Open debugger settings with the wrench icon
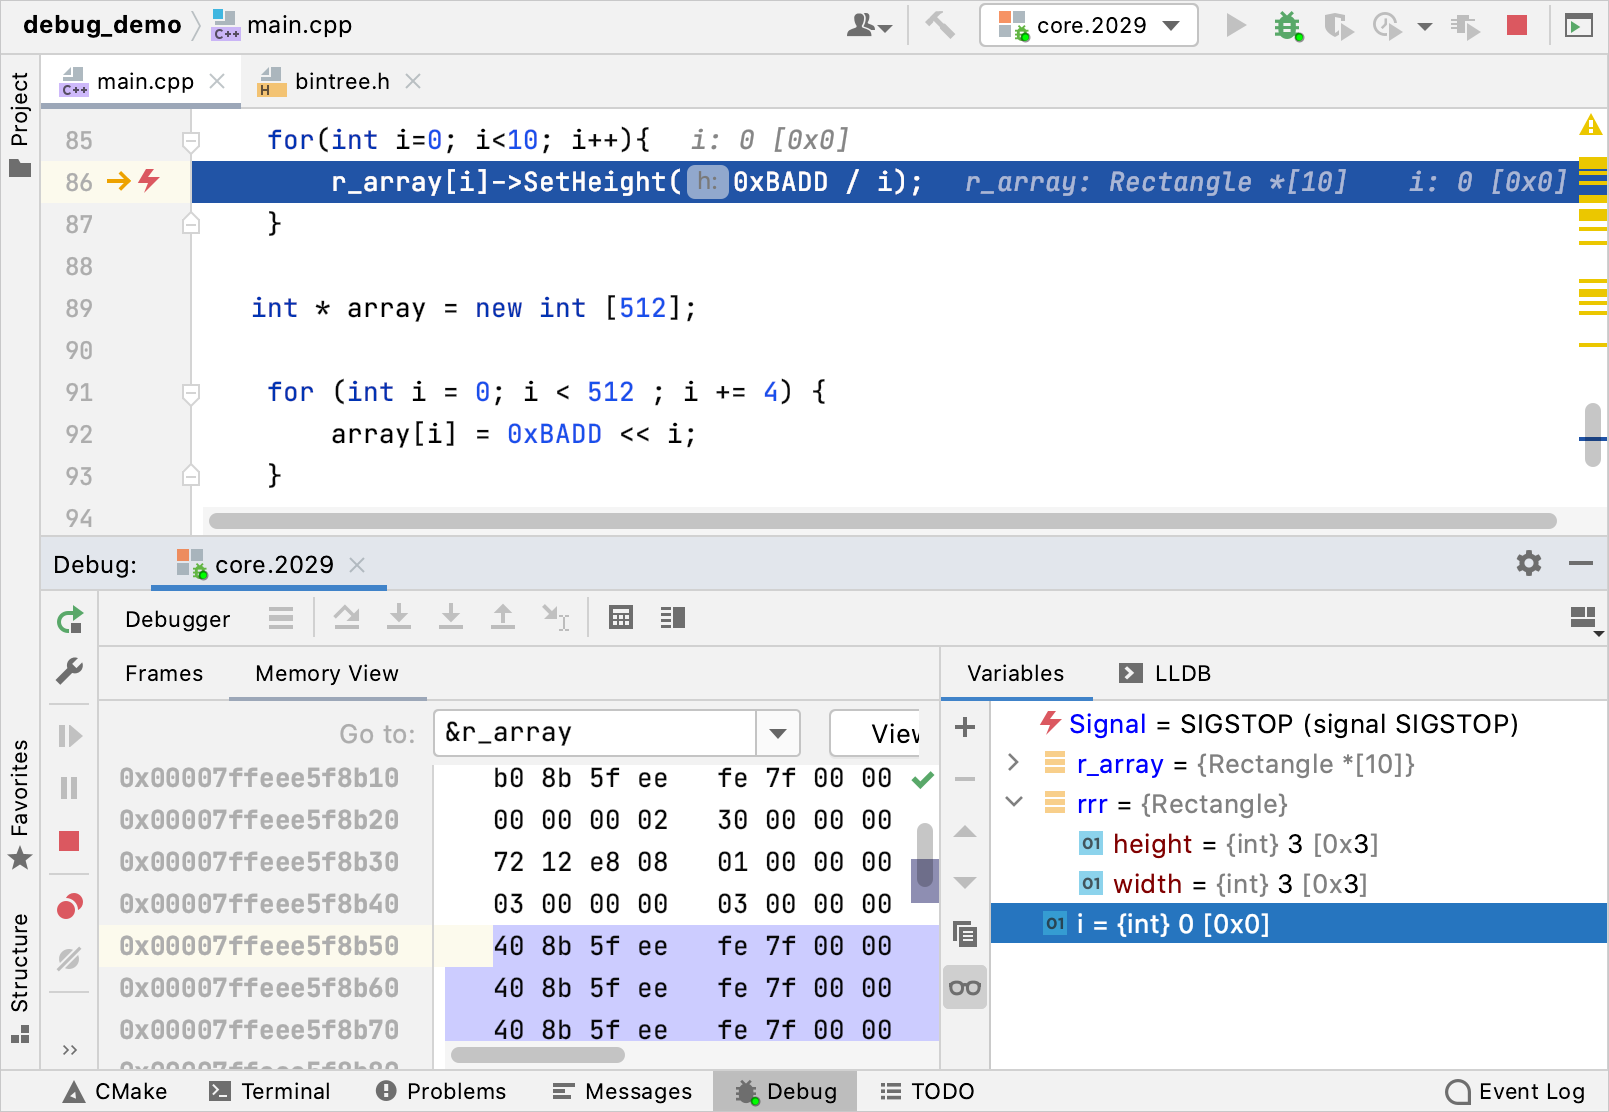 click(69, 671)
